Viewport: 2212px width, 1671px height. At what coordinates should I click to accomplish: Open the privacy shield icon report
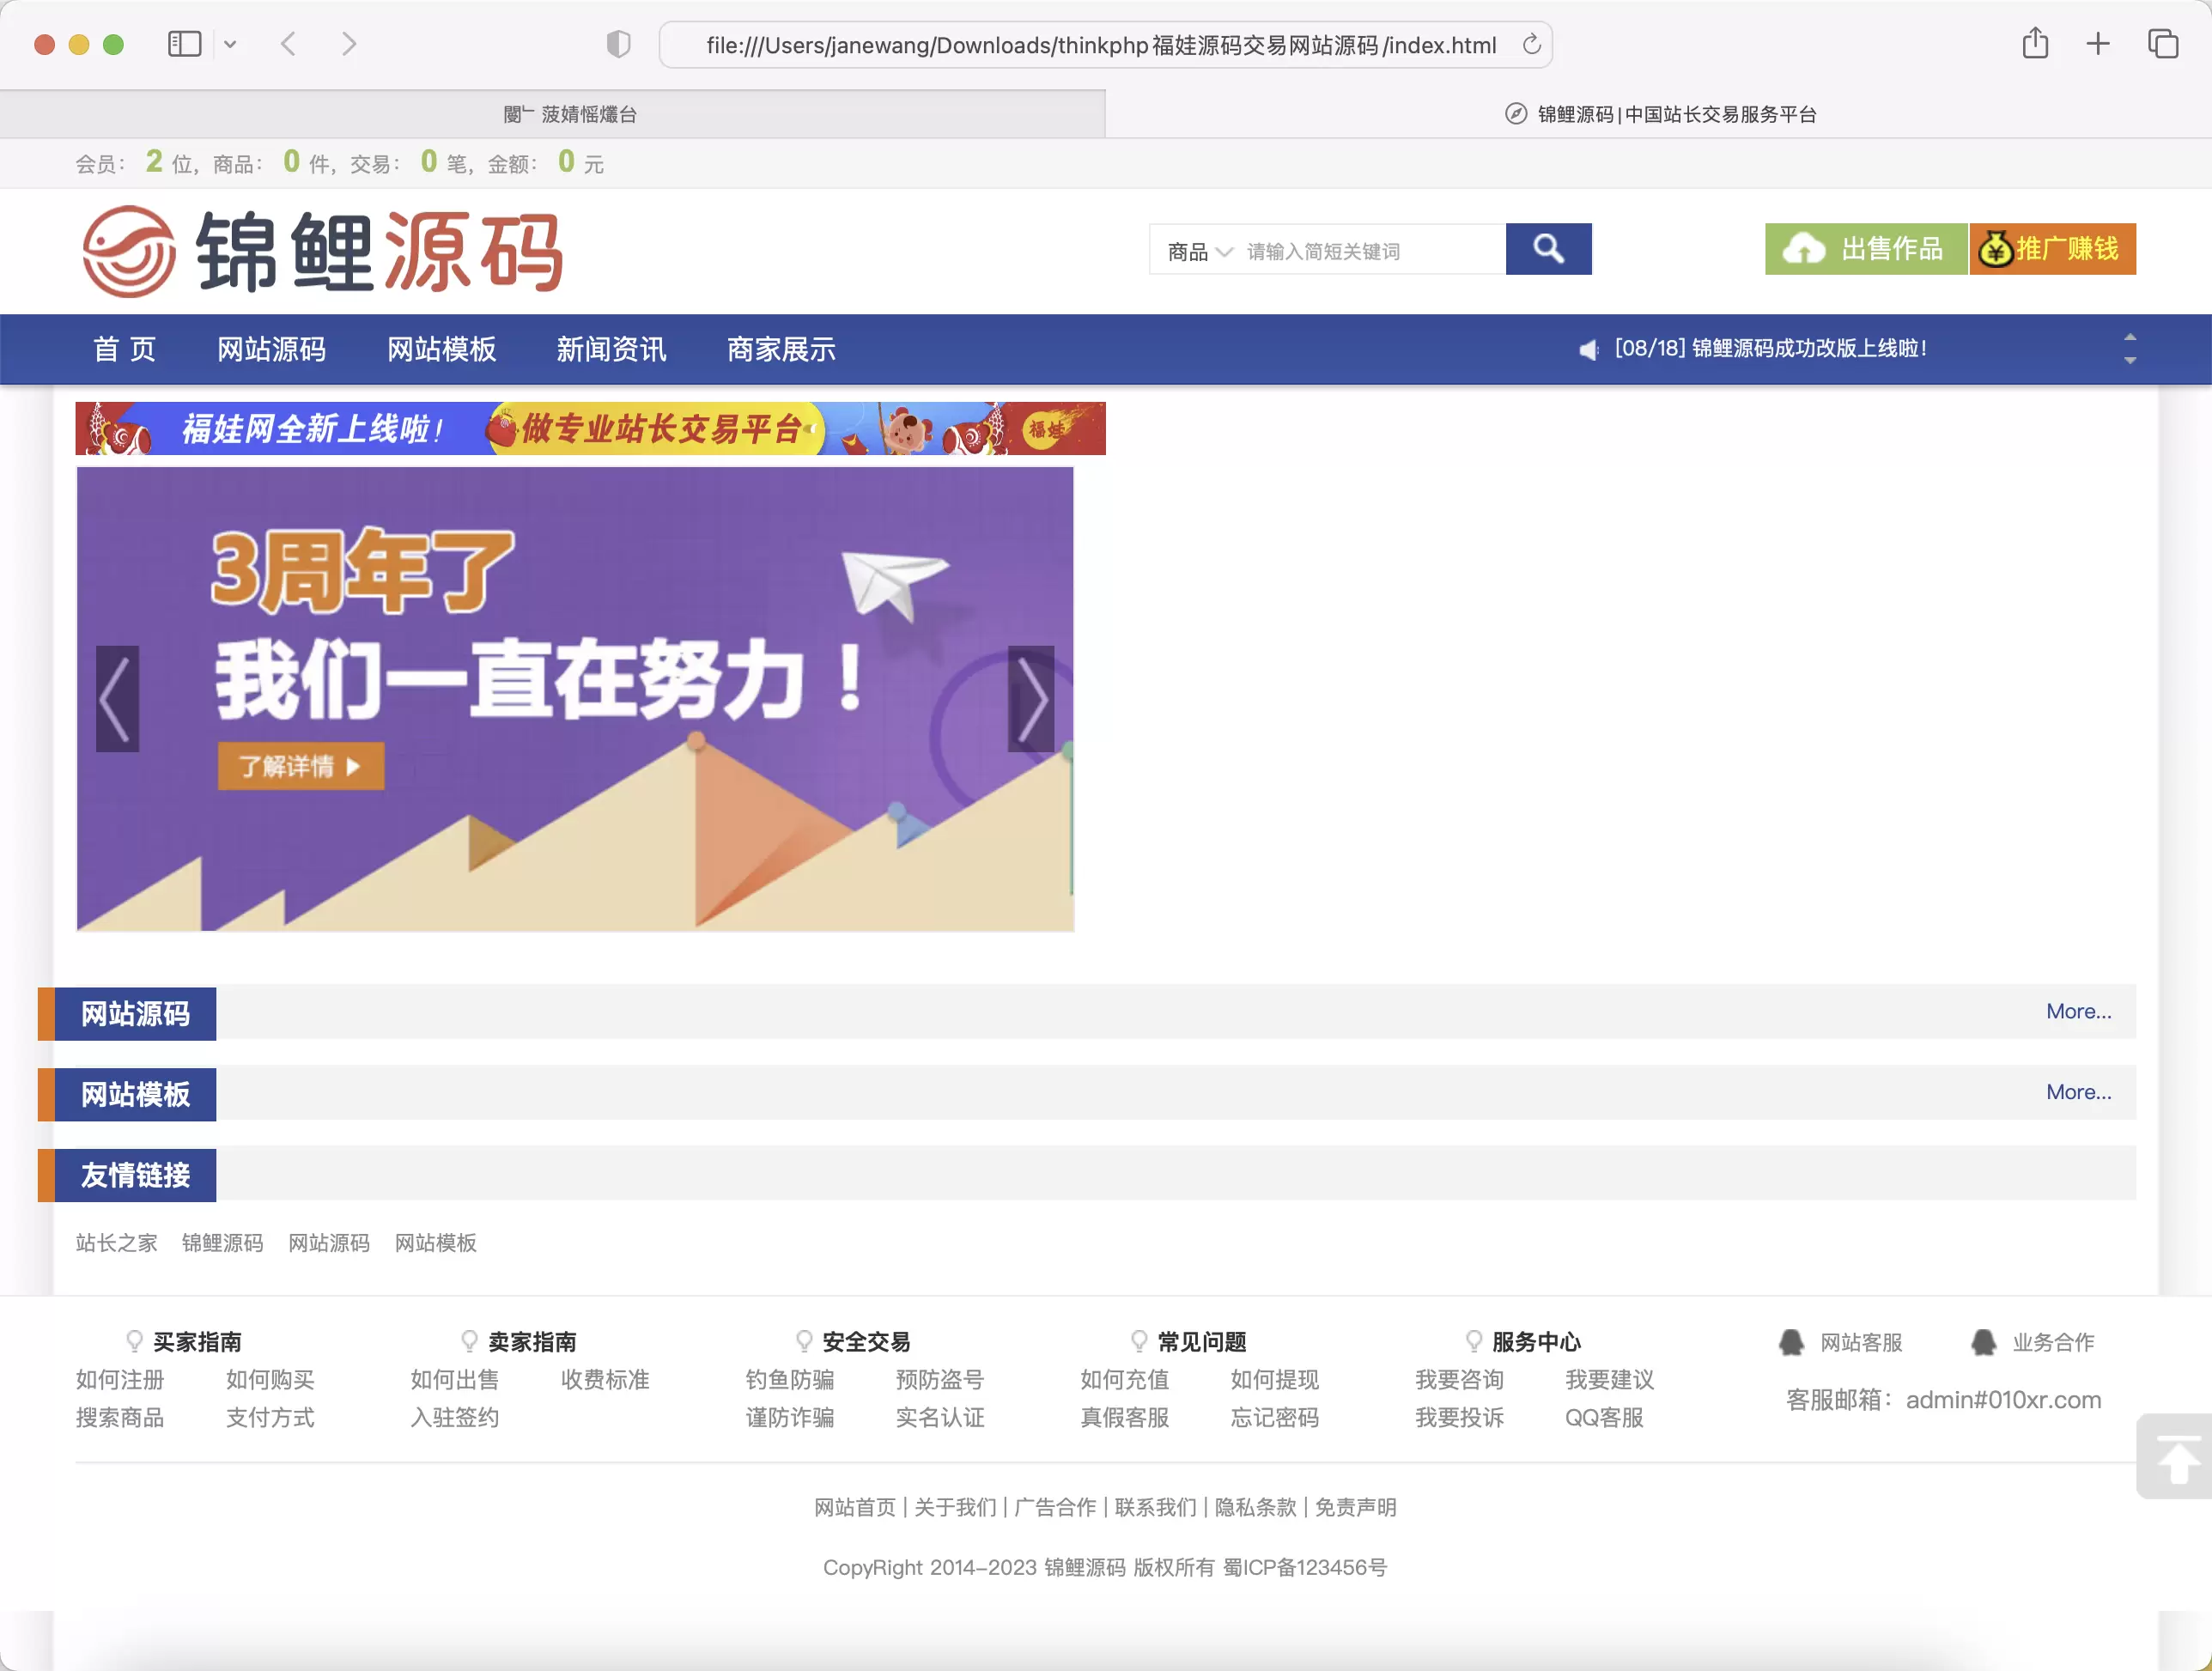tap(618, 44)
